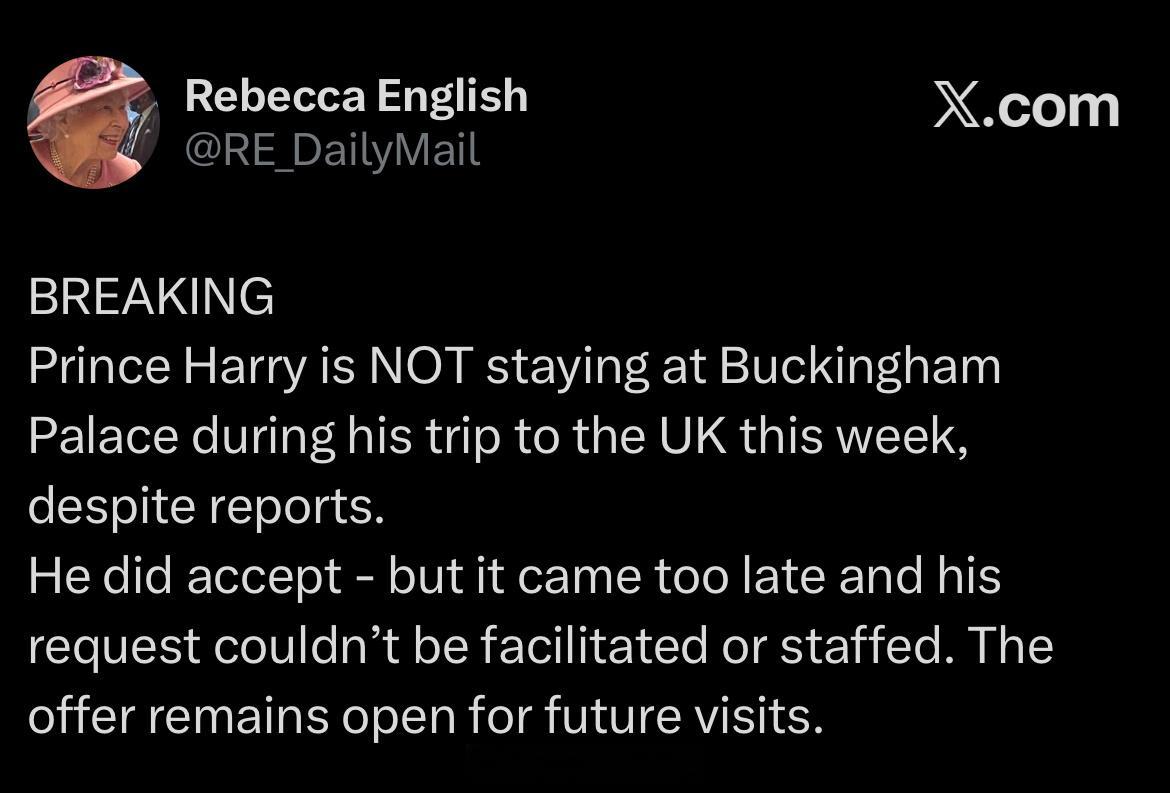Click the "despite reports." line

click(206, 508)
